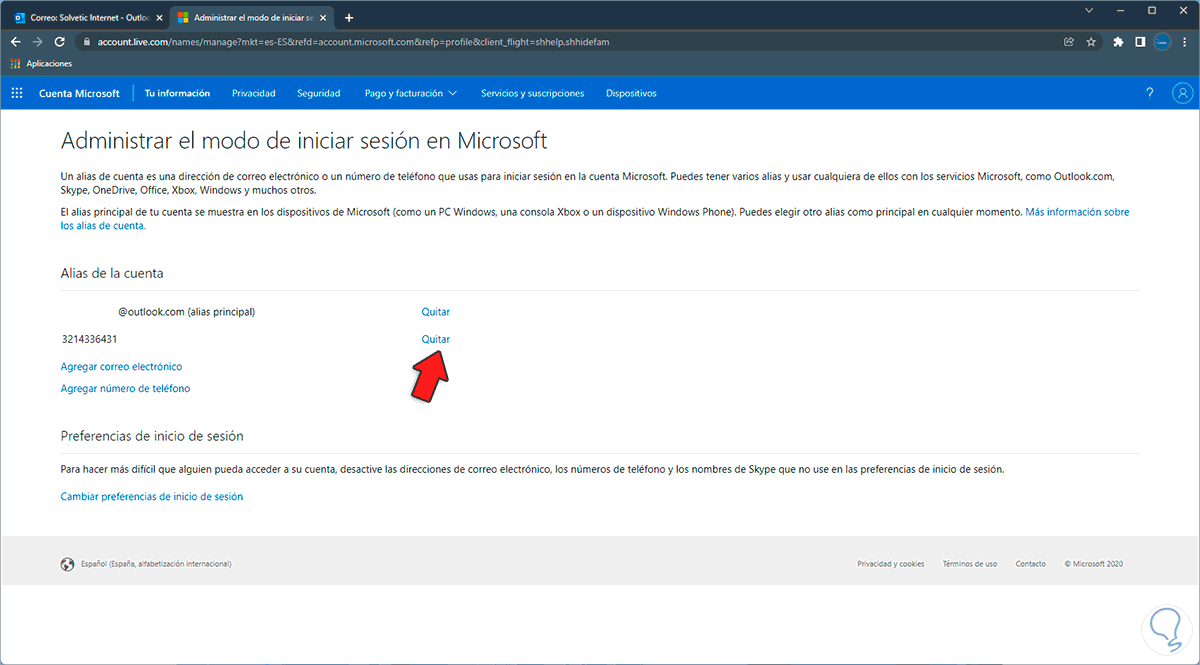
Task: Open the tab search chevron in title bar
Action: click(1089, 10)
